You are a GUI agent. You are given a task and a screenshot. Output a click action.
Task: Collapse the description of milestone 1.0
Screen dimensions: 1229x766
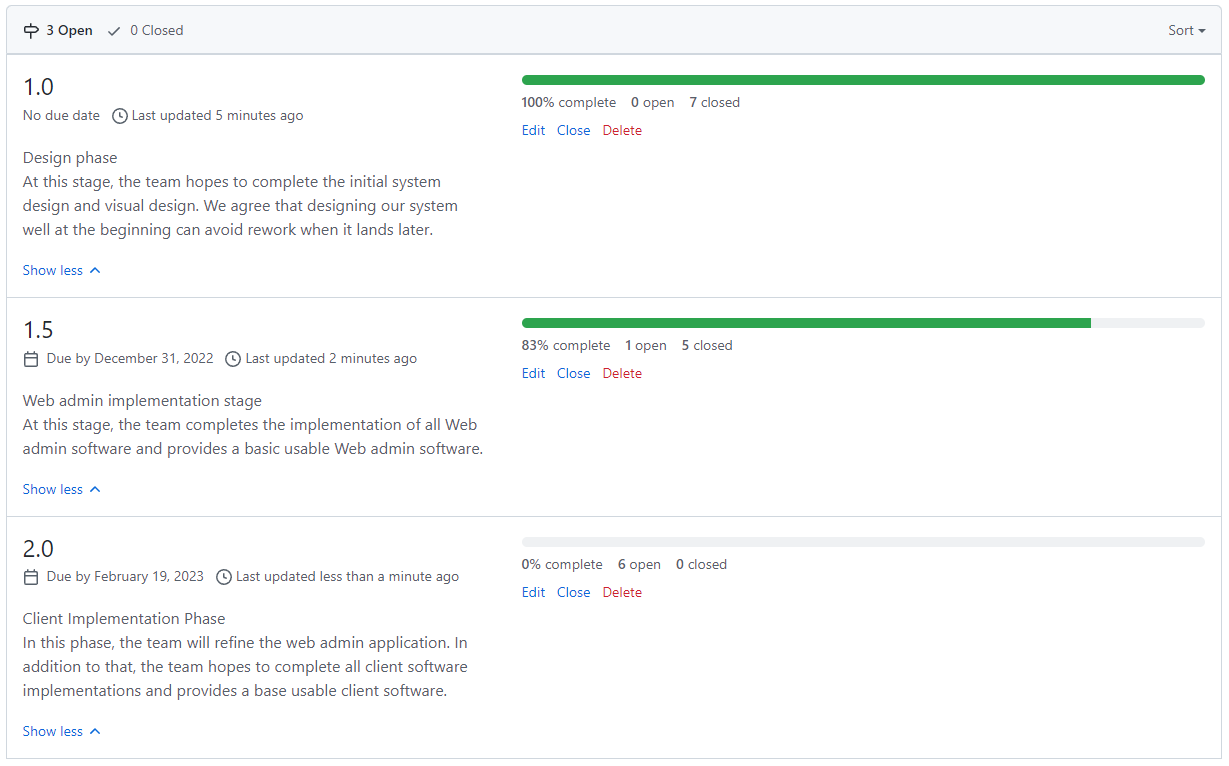[62, 270]
